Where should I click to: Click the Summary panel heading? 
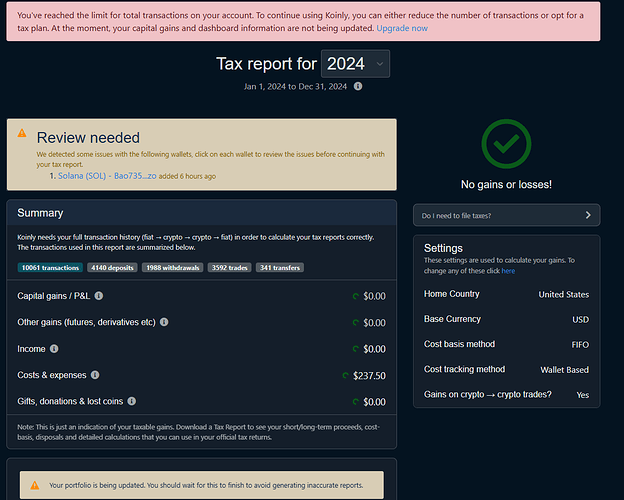[40, 213]
